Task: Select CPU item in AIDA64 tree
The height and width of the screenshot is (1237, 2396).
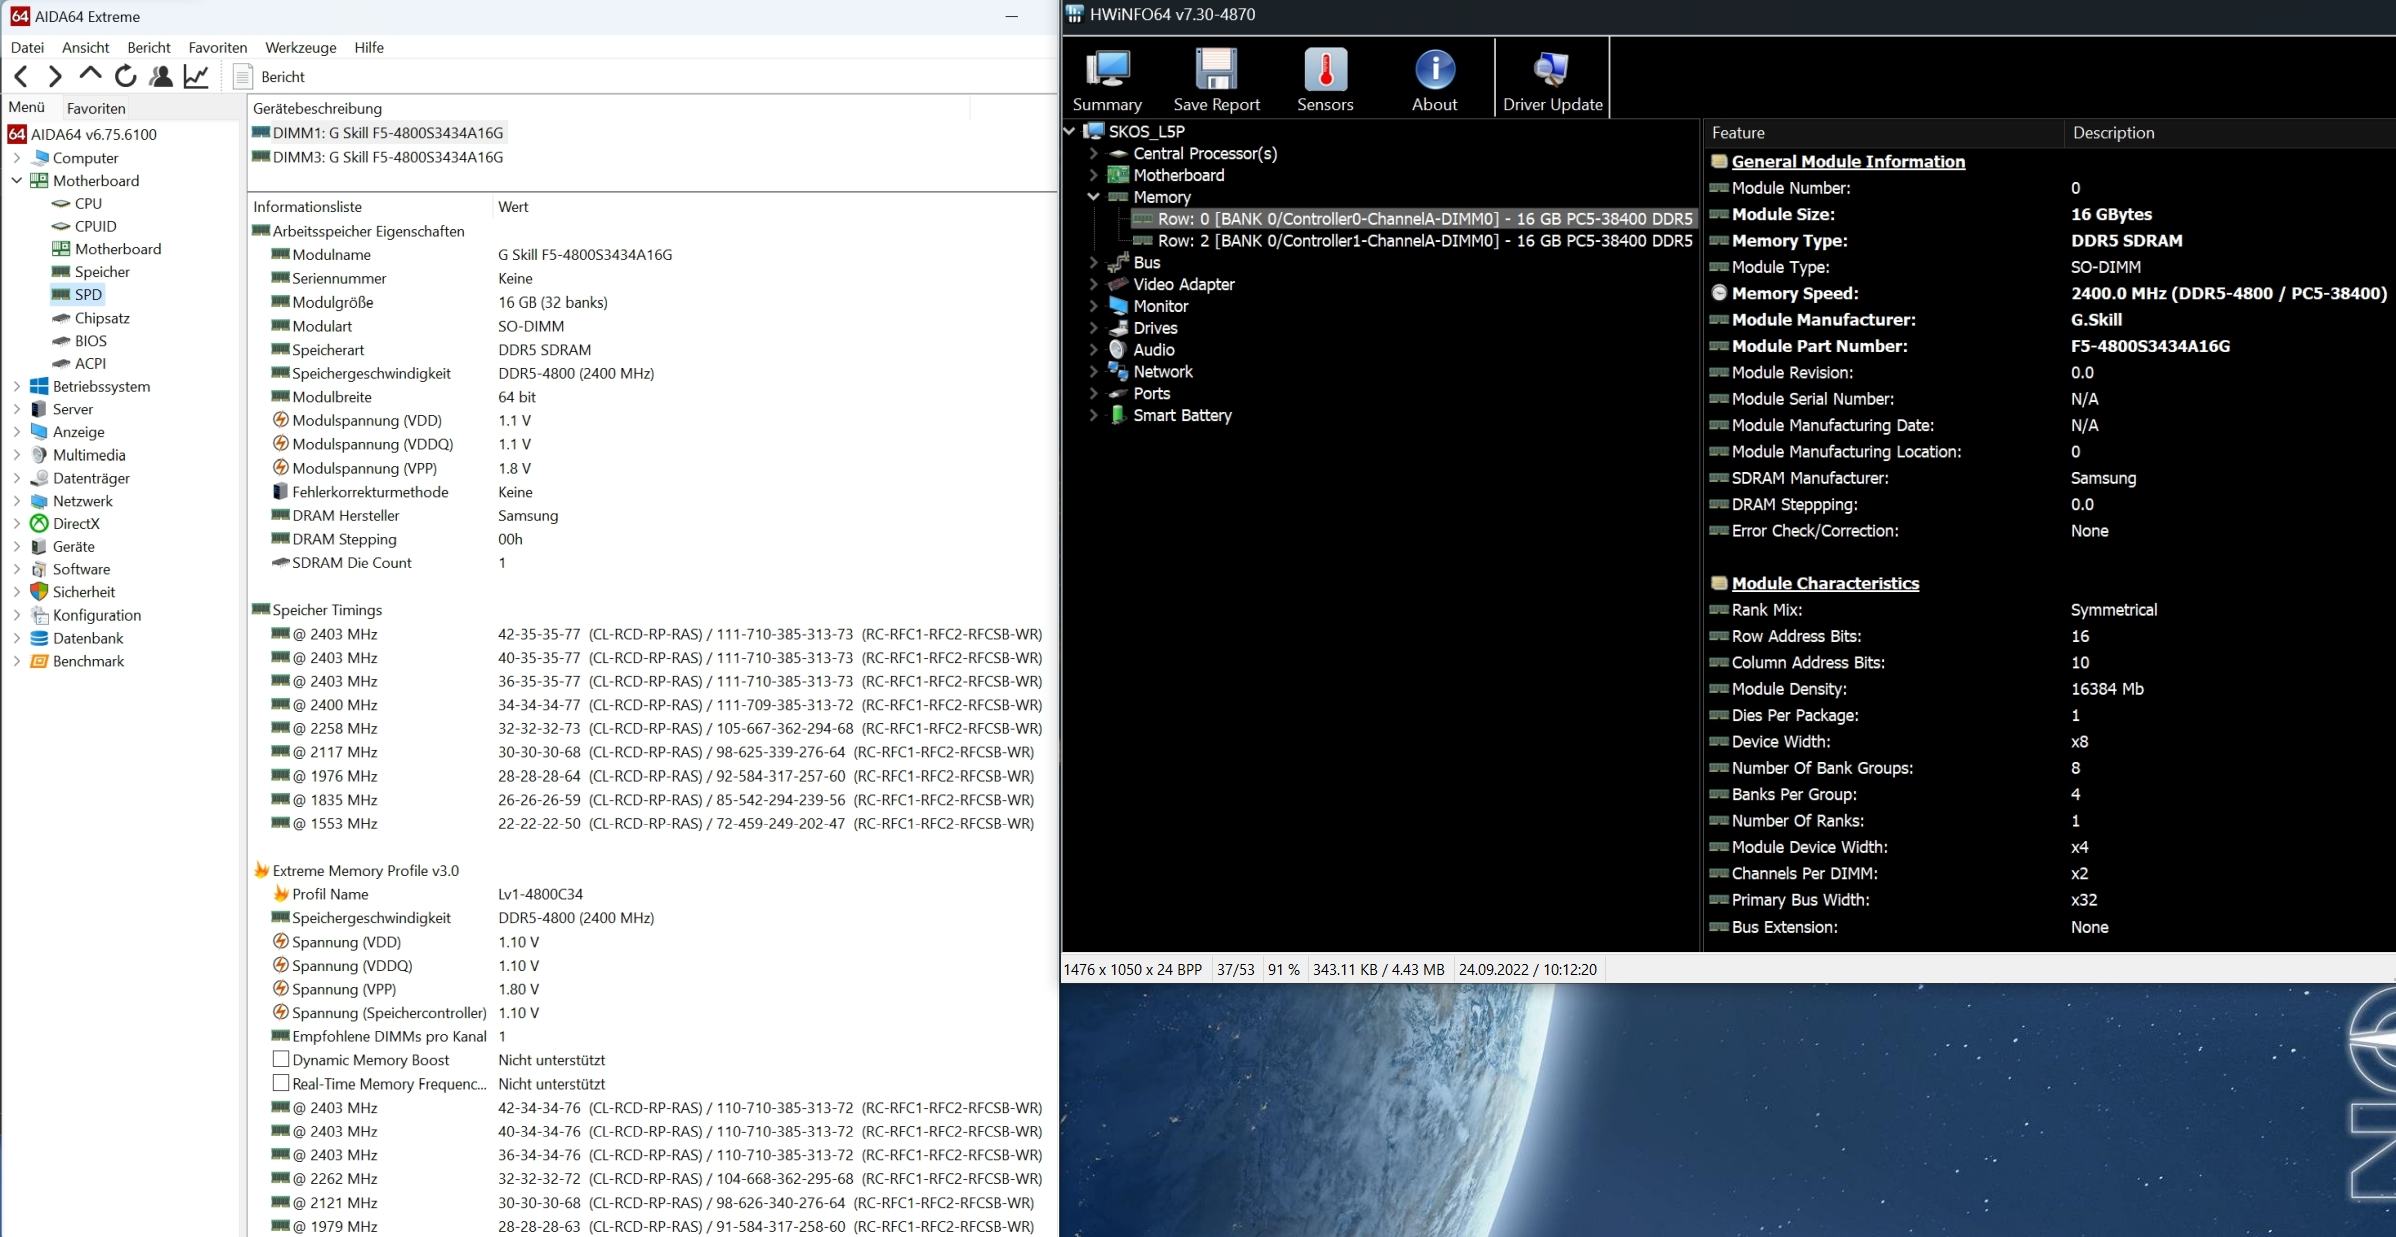Action: click(88, 203)
